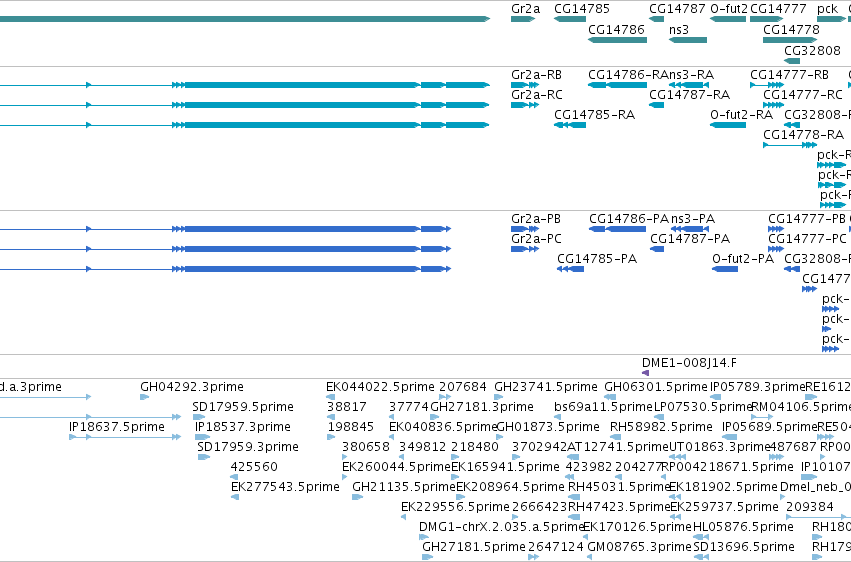Screen dimensions: 851x562
Task: Click the ns3 gene label
Action: tap(679, 29)
